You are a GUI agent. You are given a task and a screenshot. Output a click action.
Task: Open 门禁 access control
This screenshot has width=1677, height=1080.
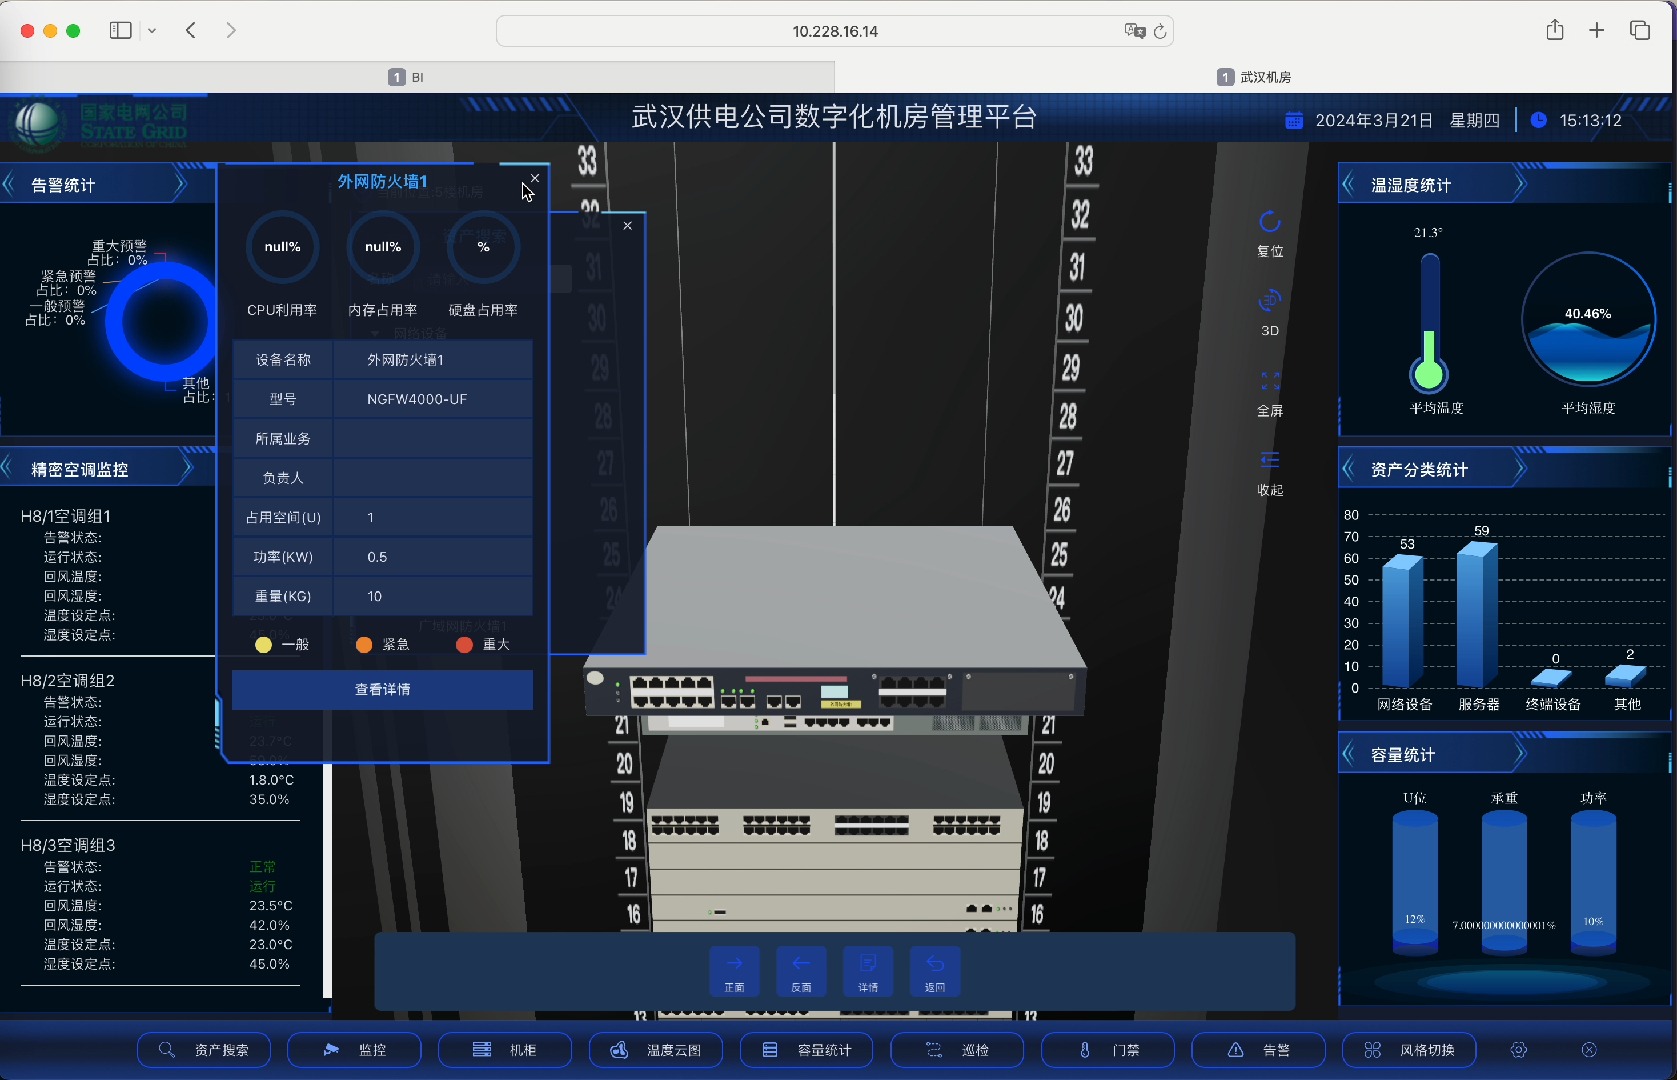1108,1050
